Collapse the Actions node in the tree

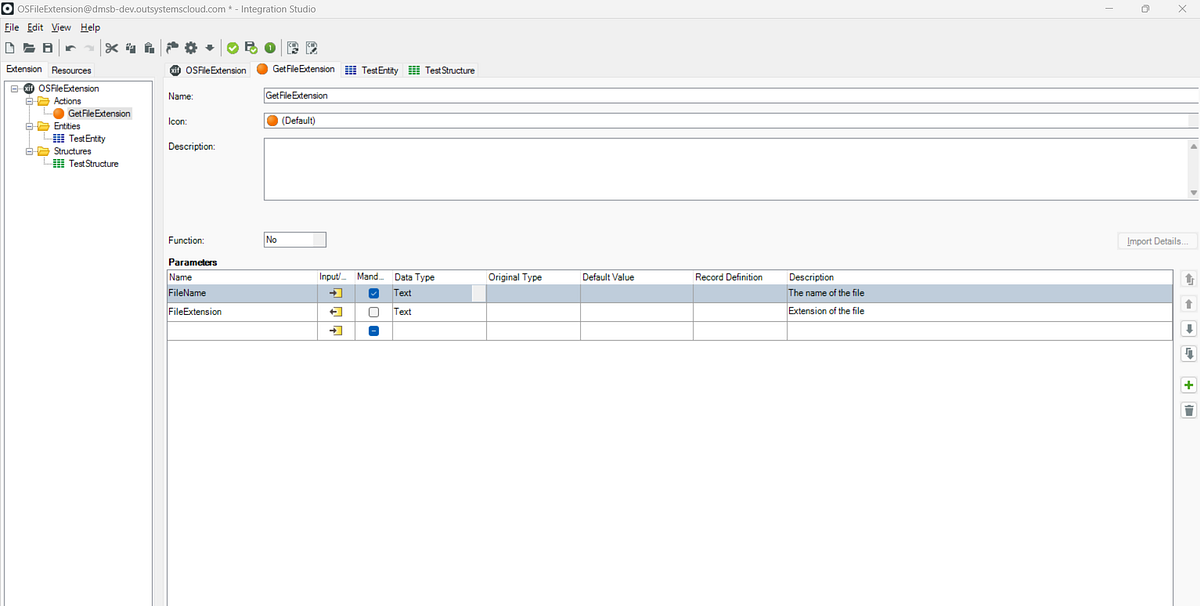tap(27, 100)
